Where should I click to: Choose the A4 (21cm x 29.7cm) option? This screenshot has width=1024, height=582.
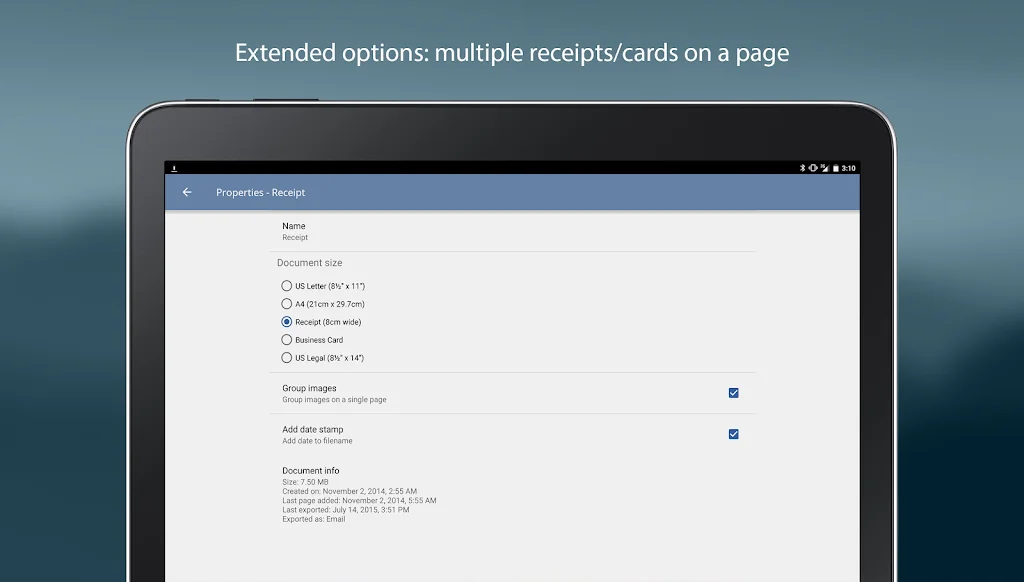287,304
